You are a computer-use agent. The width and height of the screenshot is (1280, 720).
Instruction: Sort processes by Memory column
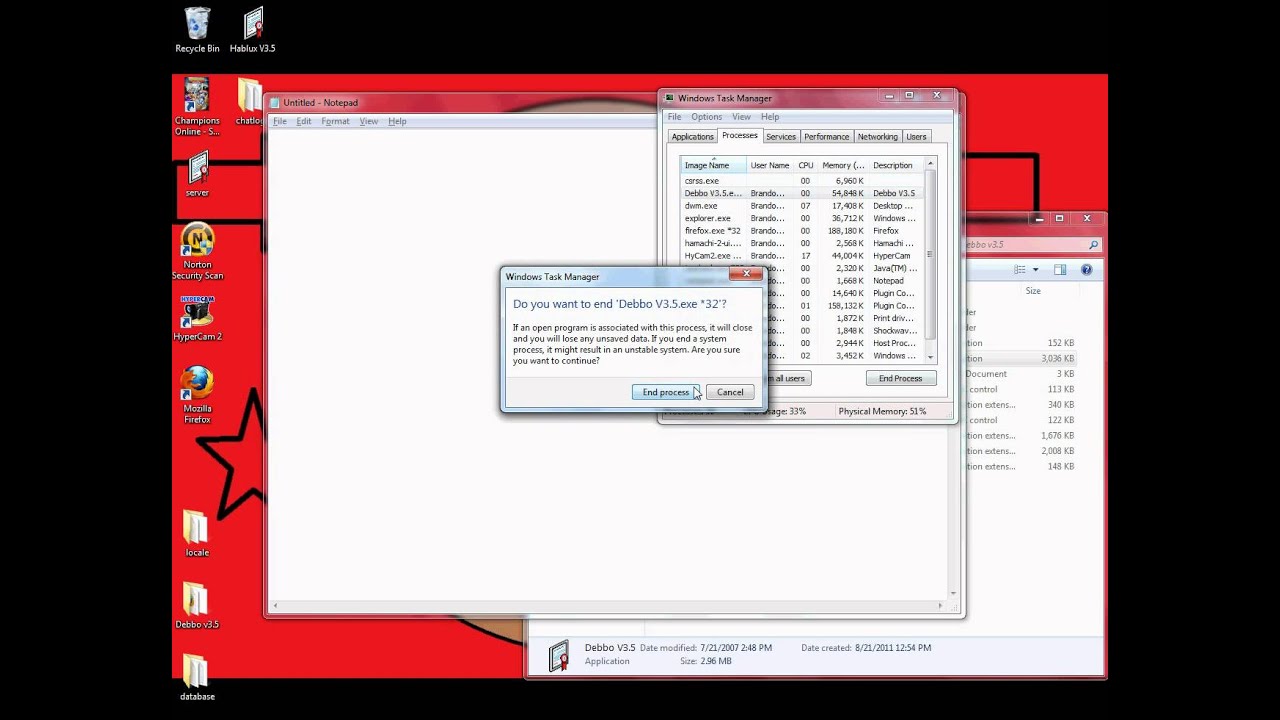pos(843,165)
